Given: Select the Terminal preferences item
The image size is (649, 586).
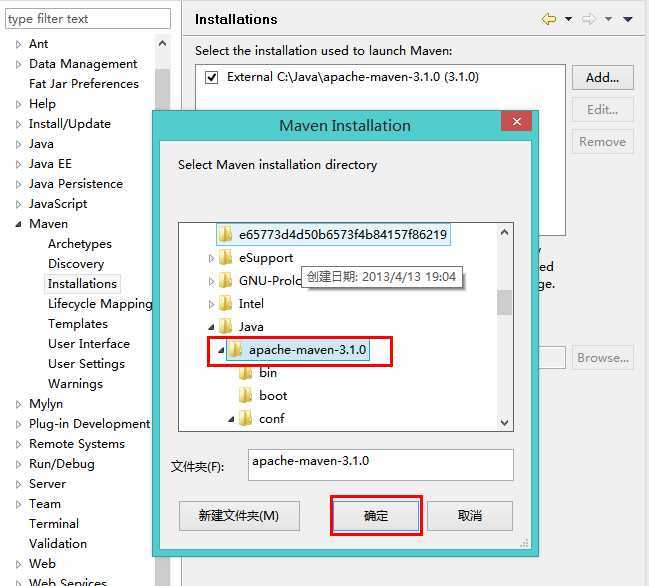Looking at the screenshot, I should (54, 524).
